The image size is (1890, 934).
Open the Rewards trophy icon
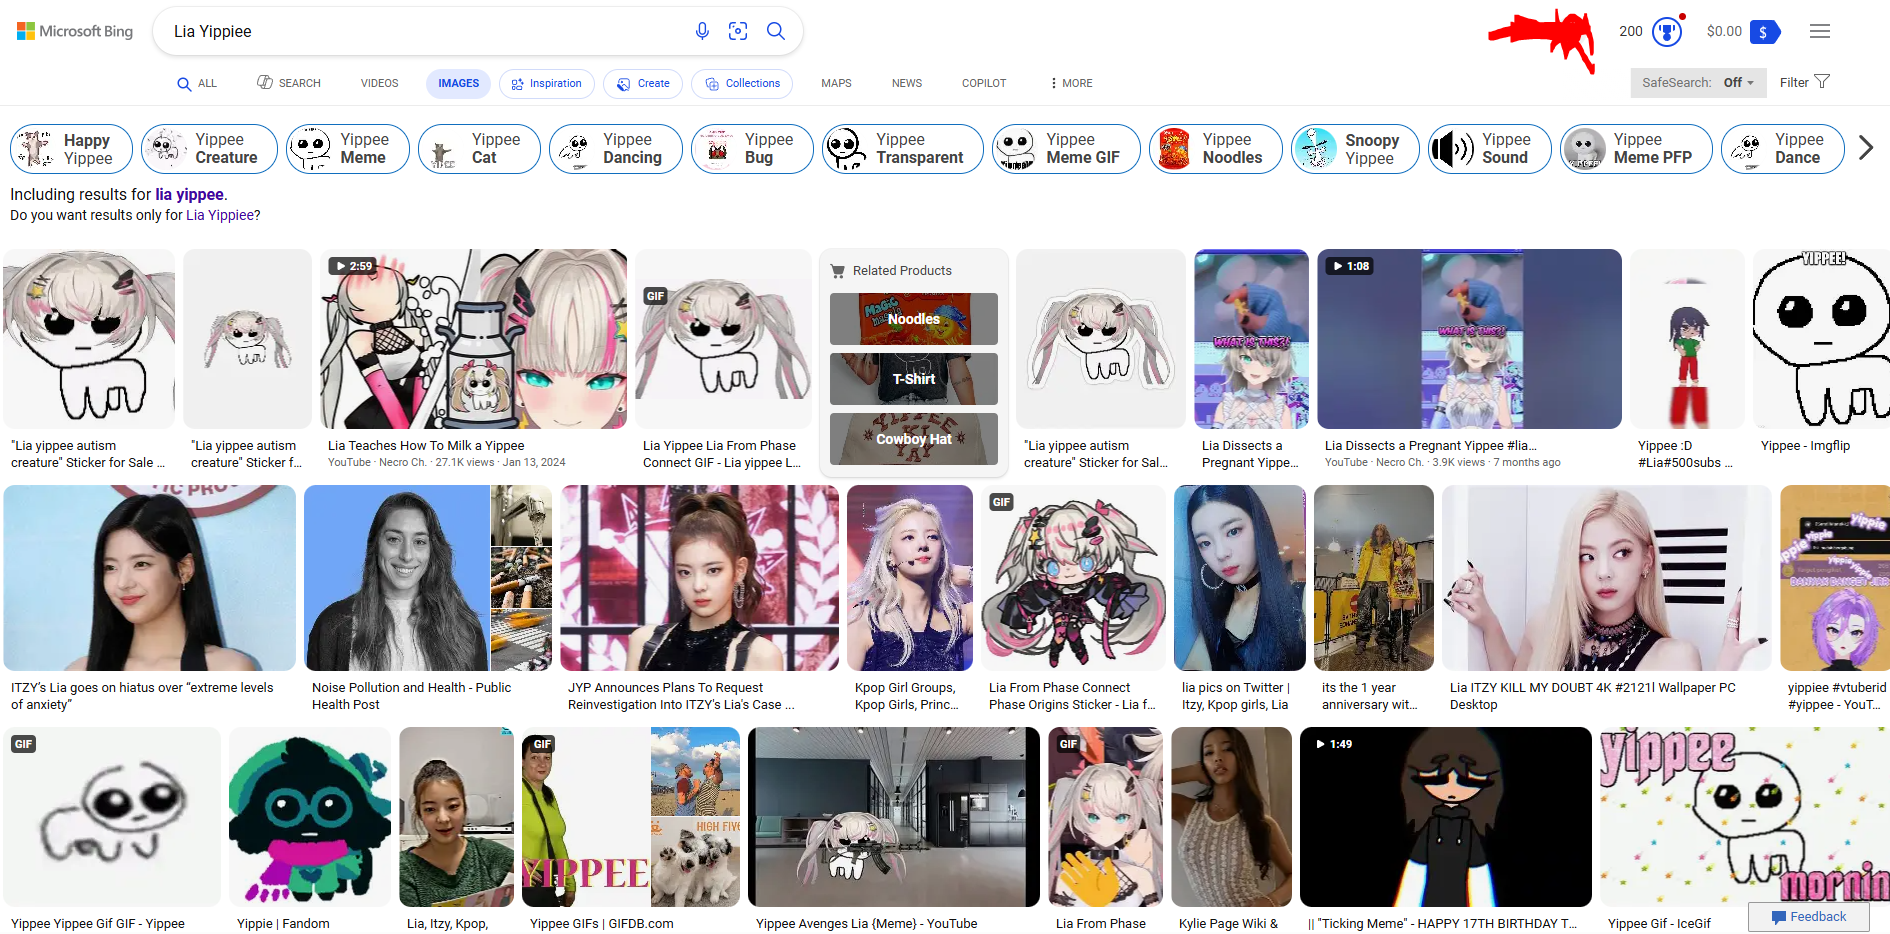point(1667,32)
